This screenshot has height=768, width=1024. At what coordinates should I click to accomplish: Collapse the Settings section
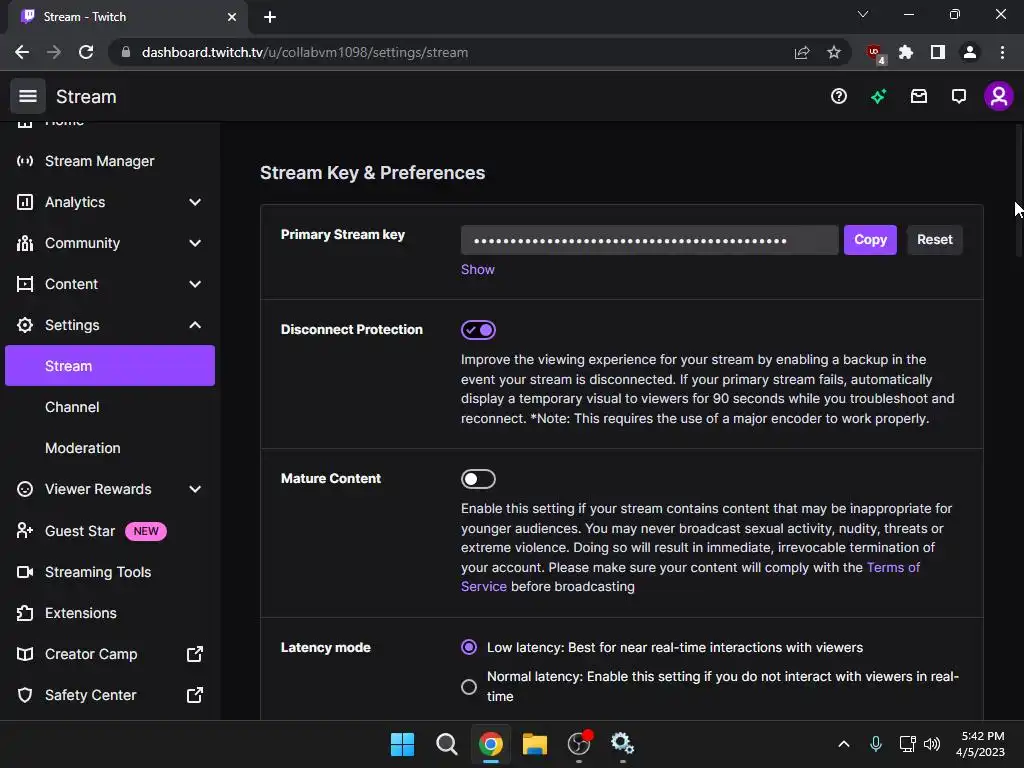(x=195, y=325)
